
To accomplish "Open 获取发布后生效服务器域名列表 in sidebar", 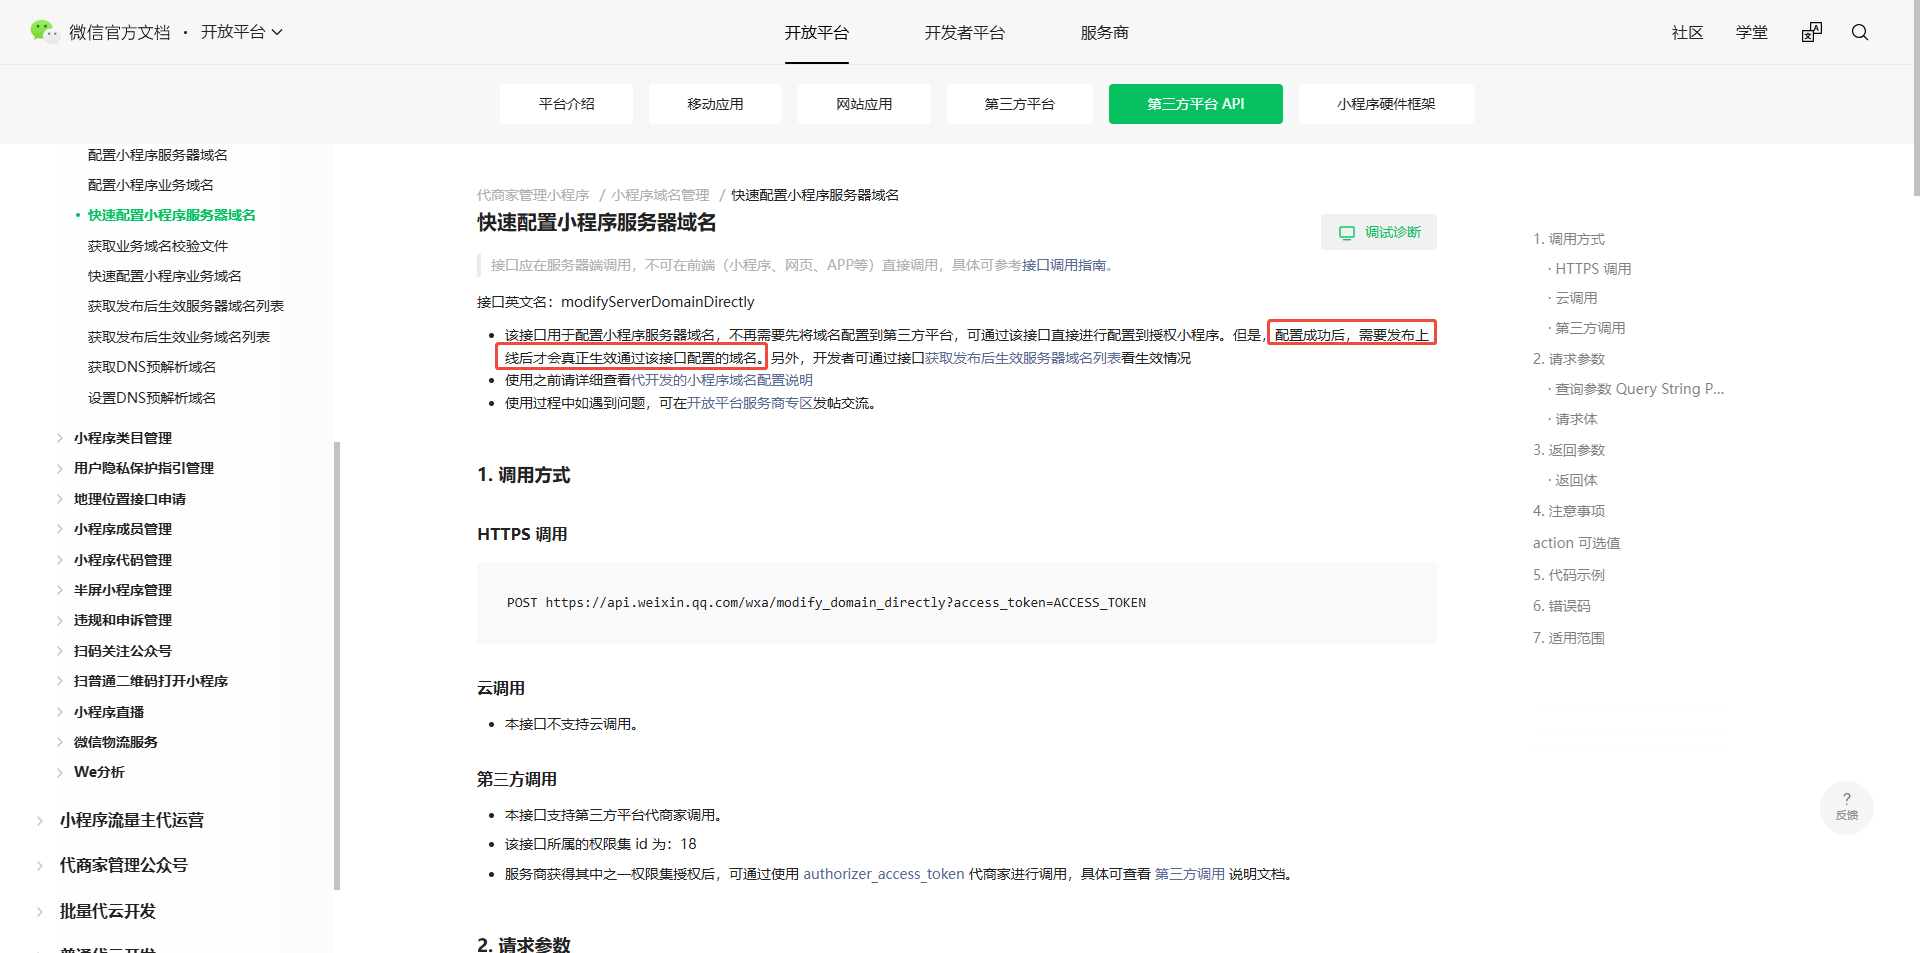I will click(186, 306).
